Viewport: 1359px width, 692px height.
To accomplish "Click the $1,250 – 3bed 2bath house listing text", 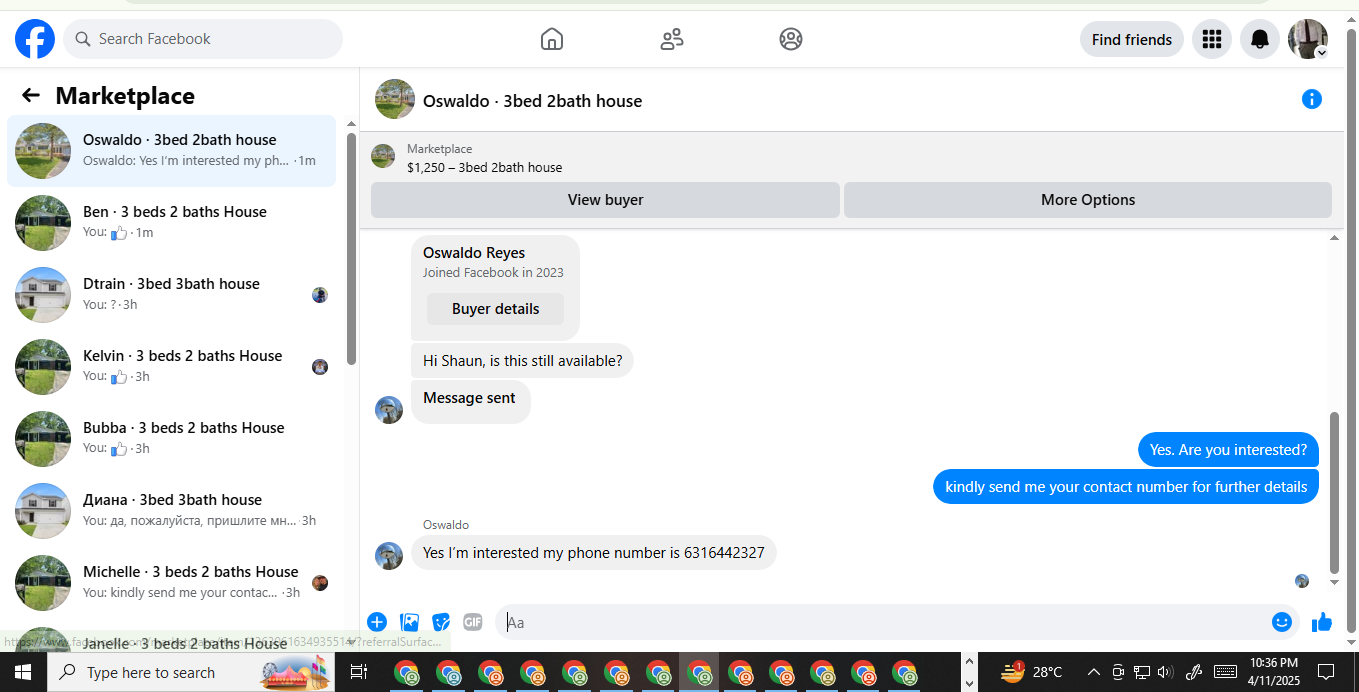I will (484, 168).
